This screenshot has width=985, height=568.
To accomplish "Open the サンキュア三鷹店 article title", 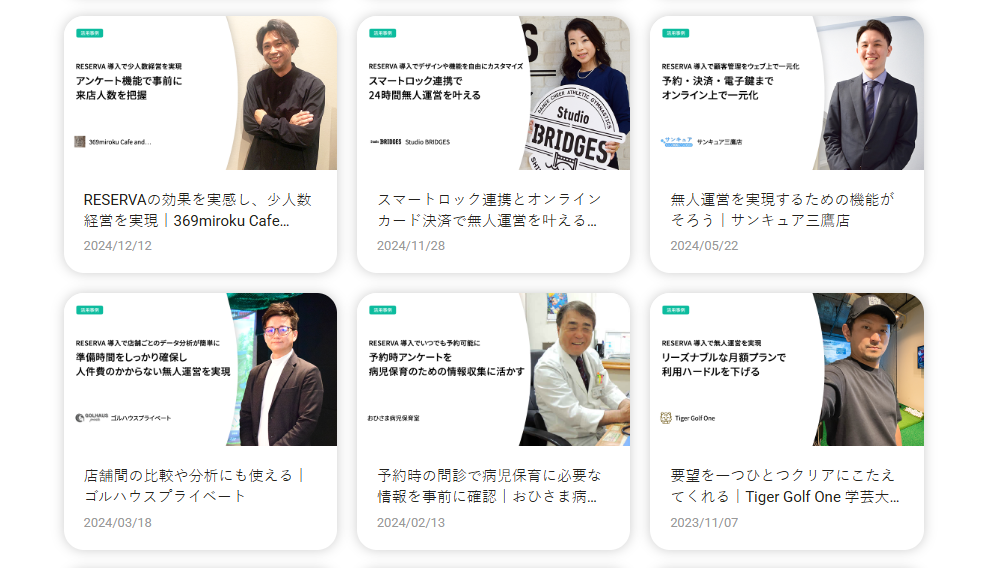I will coord(782,210).
